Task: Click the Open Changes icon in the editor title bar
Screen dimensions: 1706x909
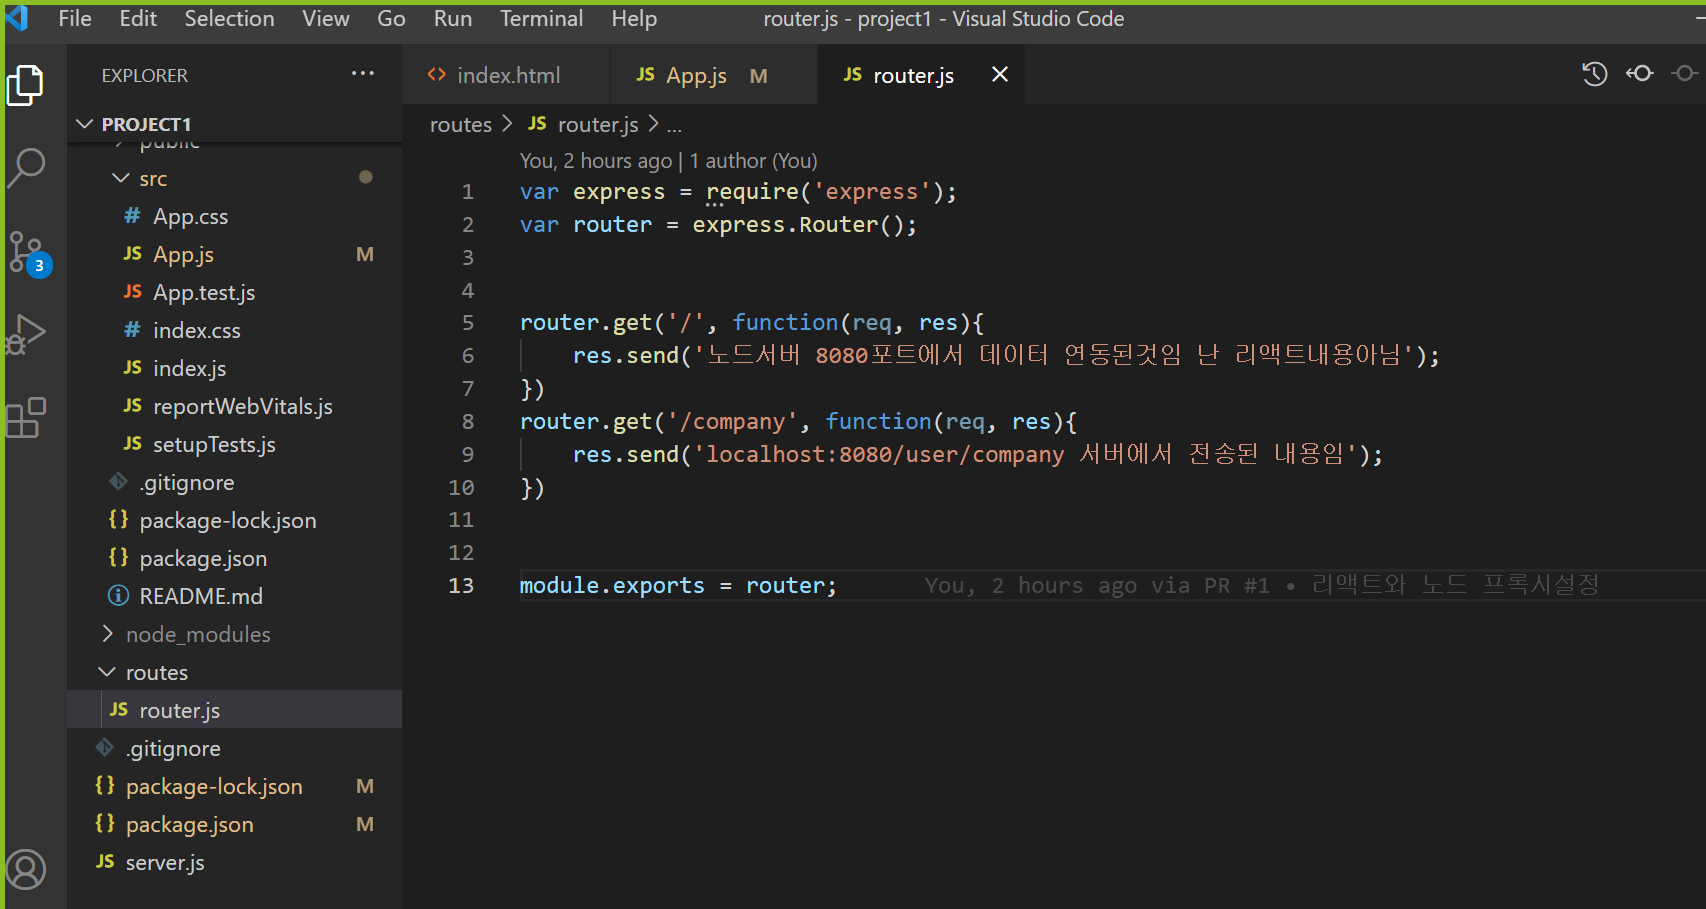Action: [1640, 73]
